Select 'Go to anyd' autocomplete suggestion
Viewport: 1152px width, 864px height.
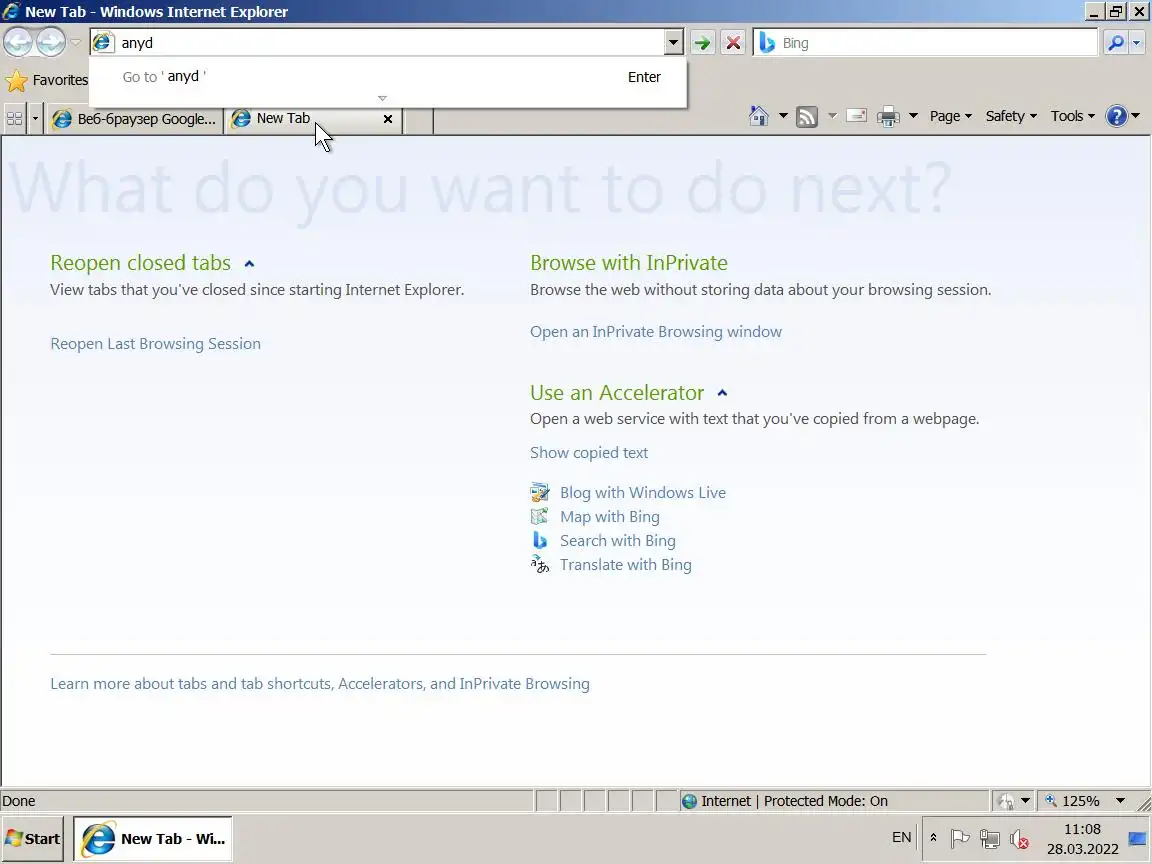pos(388,76)
